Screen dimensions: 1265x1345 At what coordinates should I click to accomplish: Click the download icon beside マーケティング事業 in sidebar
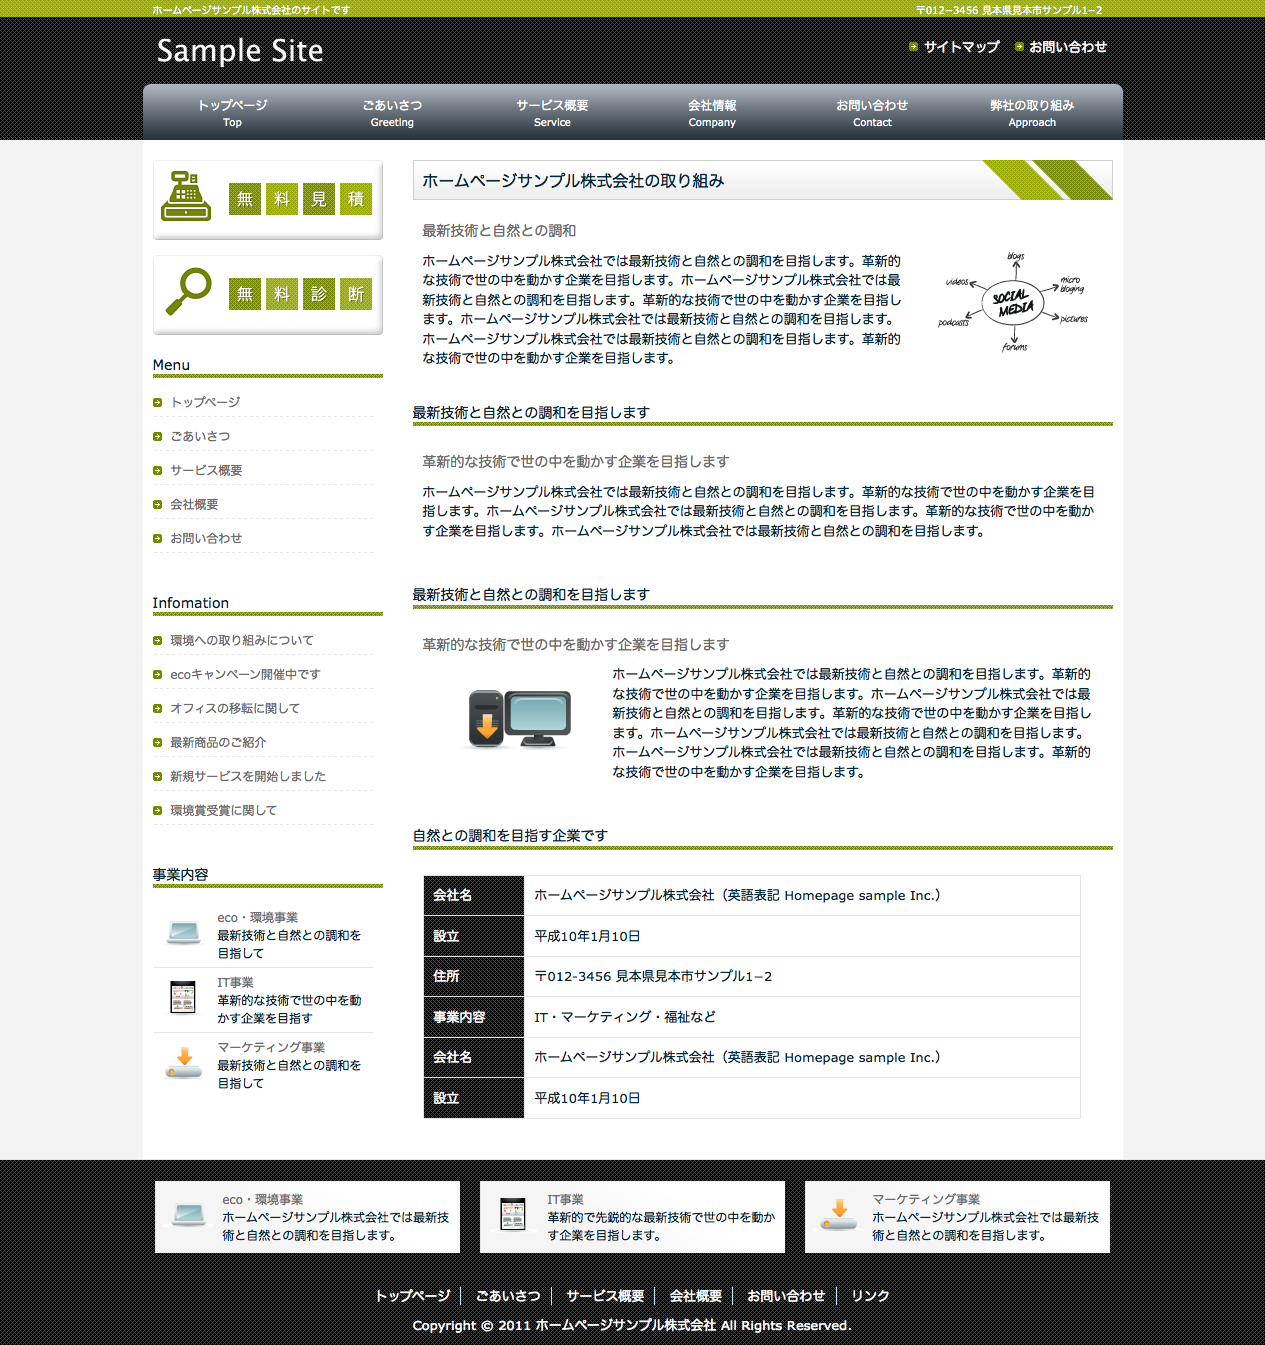click(x=184, y=1063)
